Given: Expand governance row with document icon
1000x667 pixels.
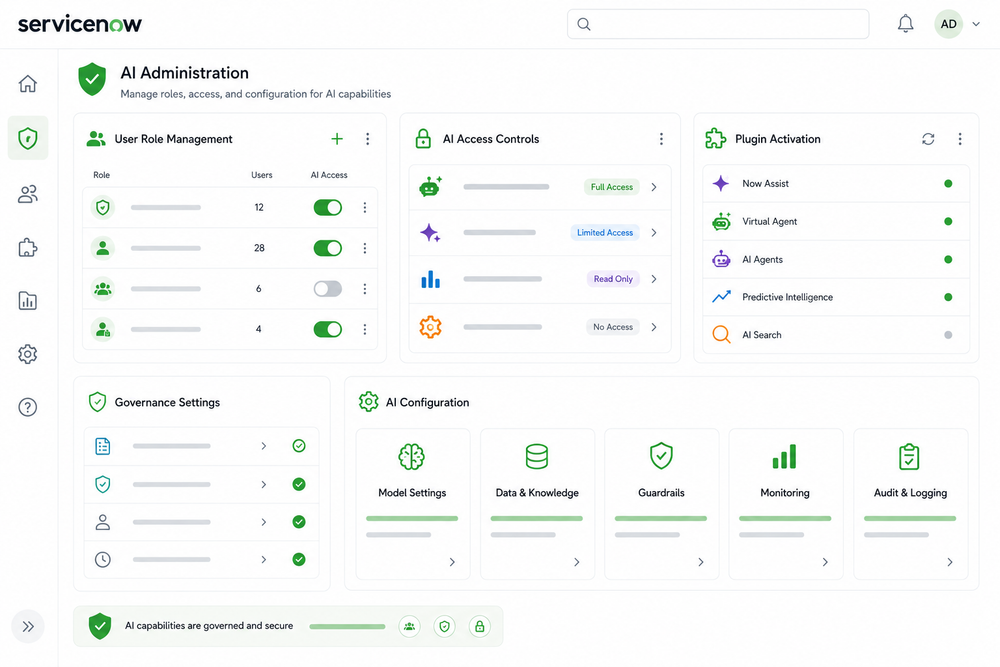Looking at the screenshot, I should (x=263, y=446).
